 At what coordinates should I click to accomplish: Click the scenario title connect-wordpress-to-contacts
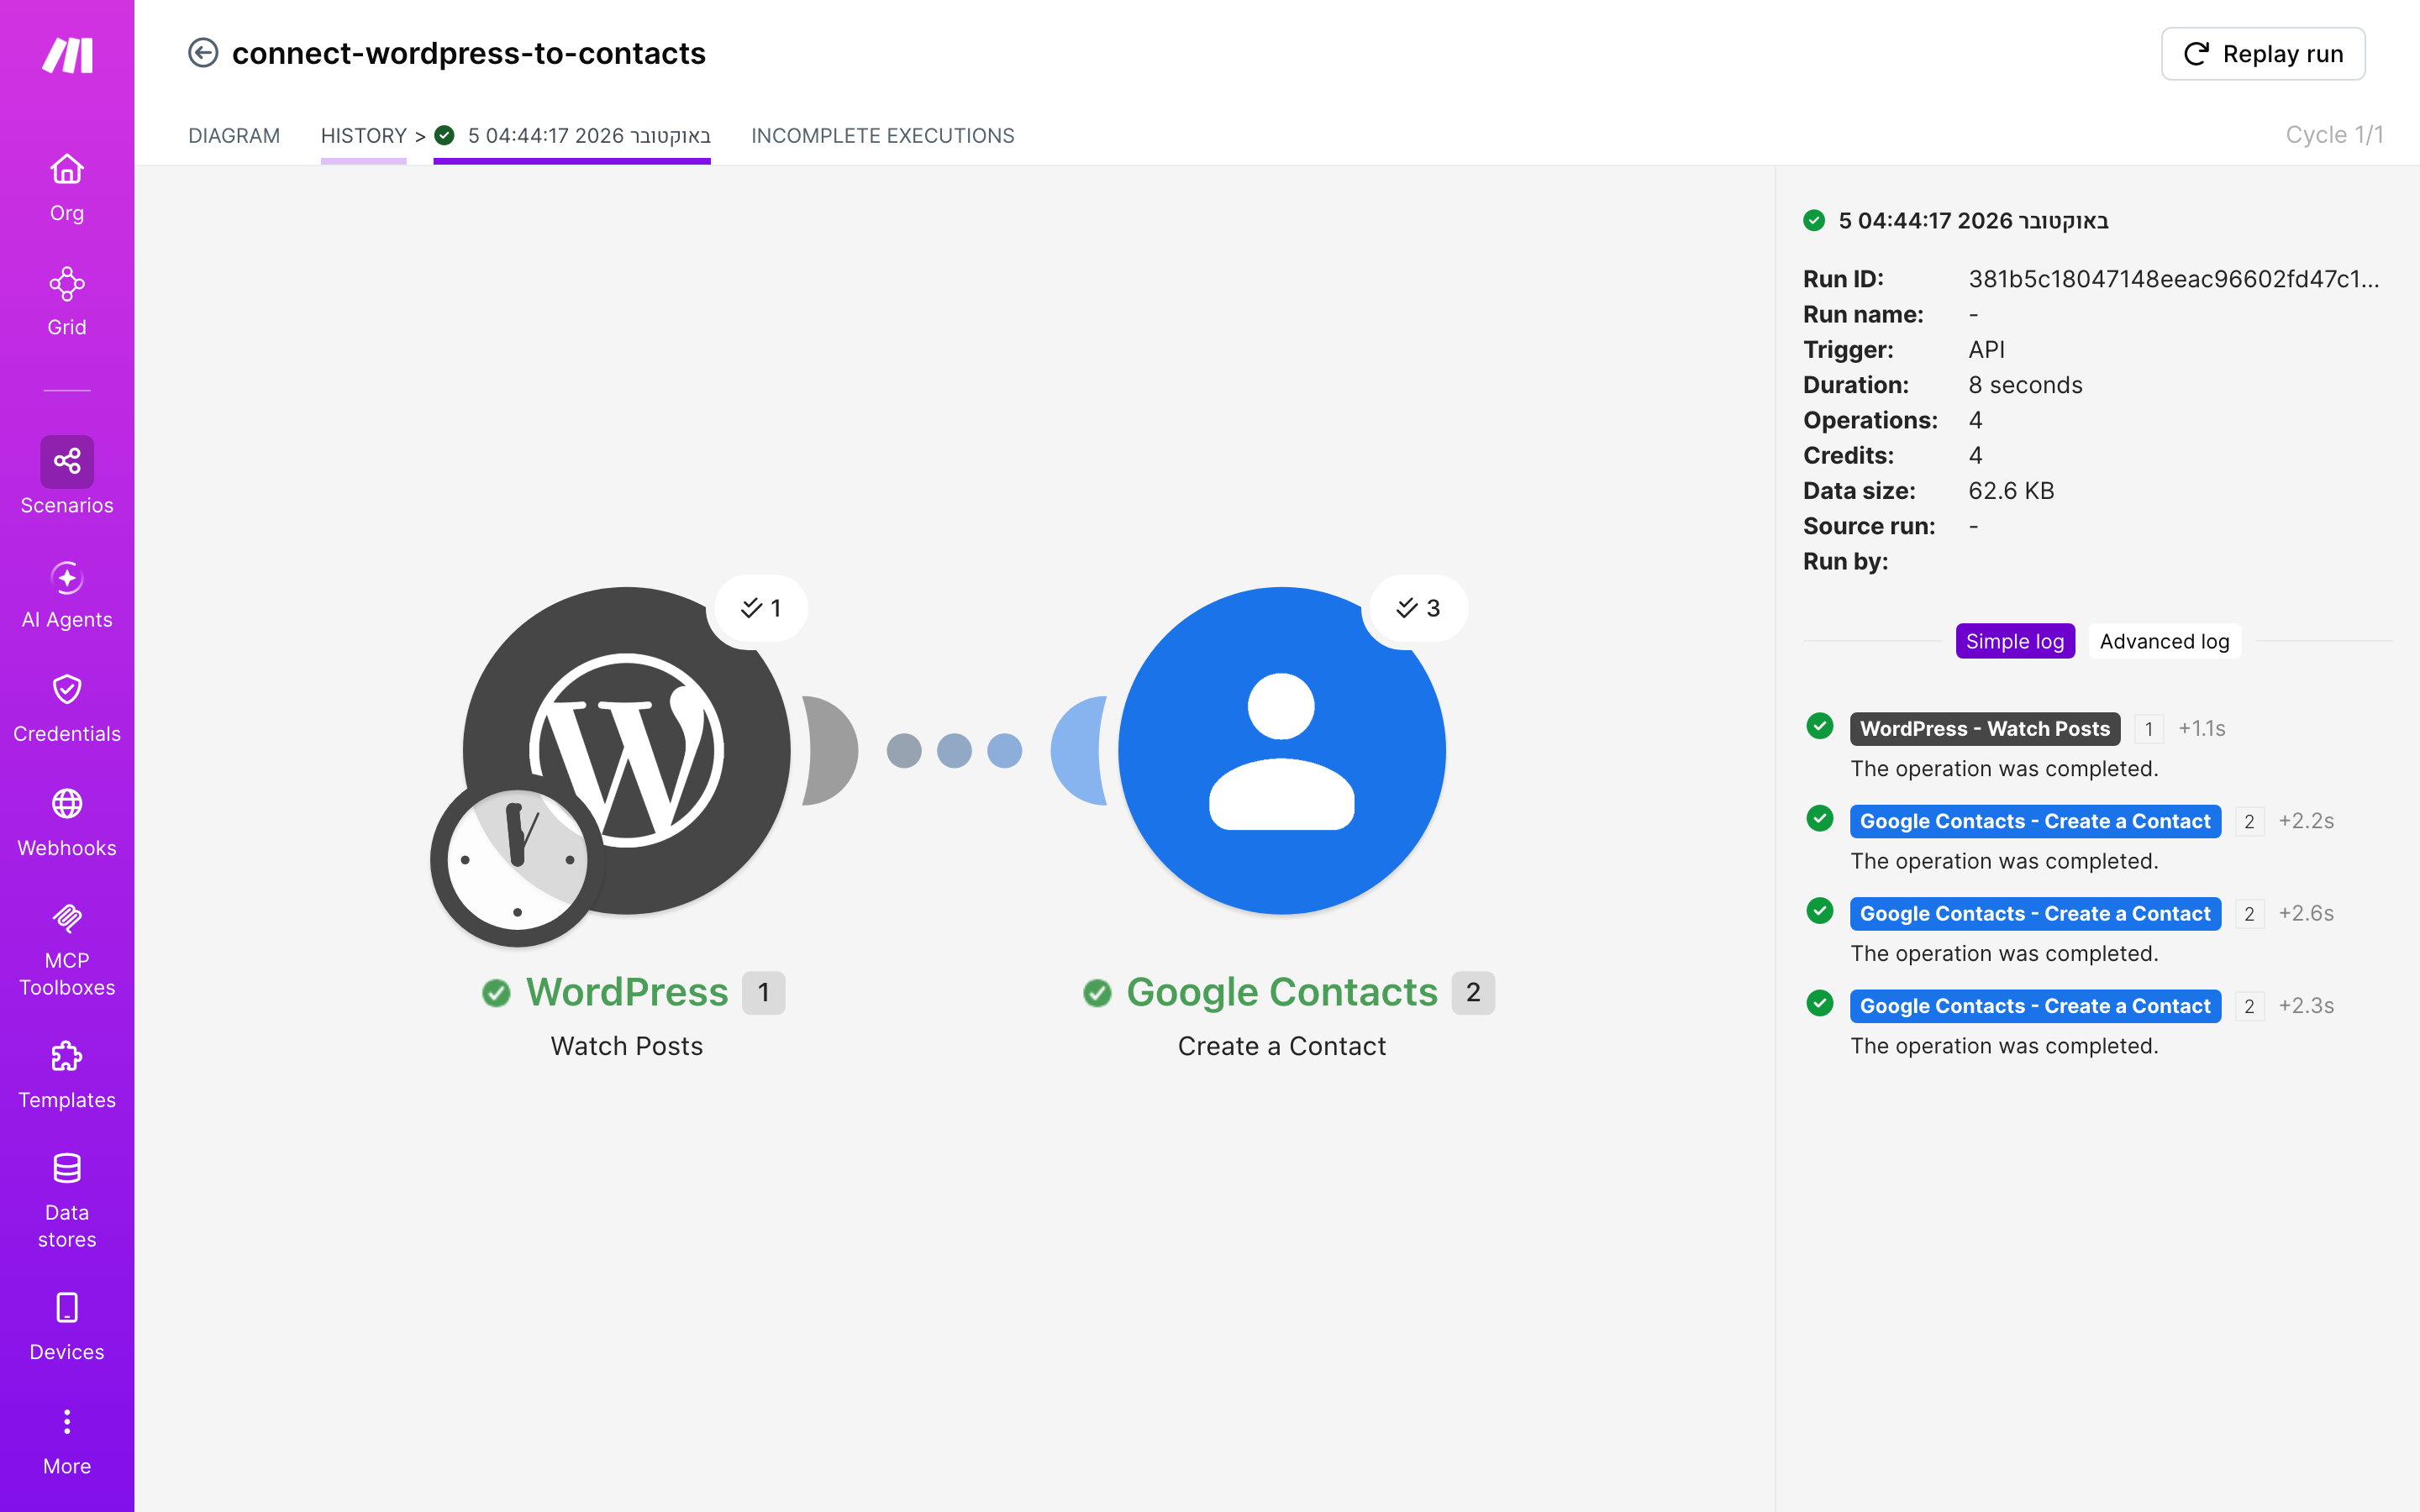point(469,53)
